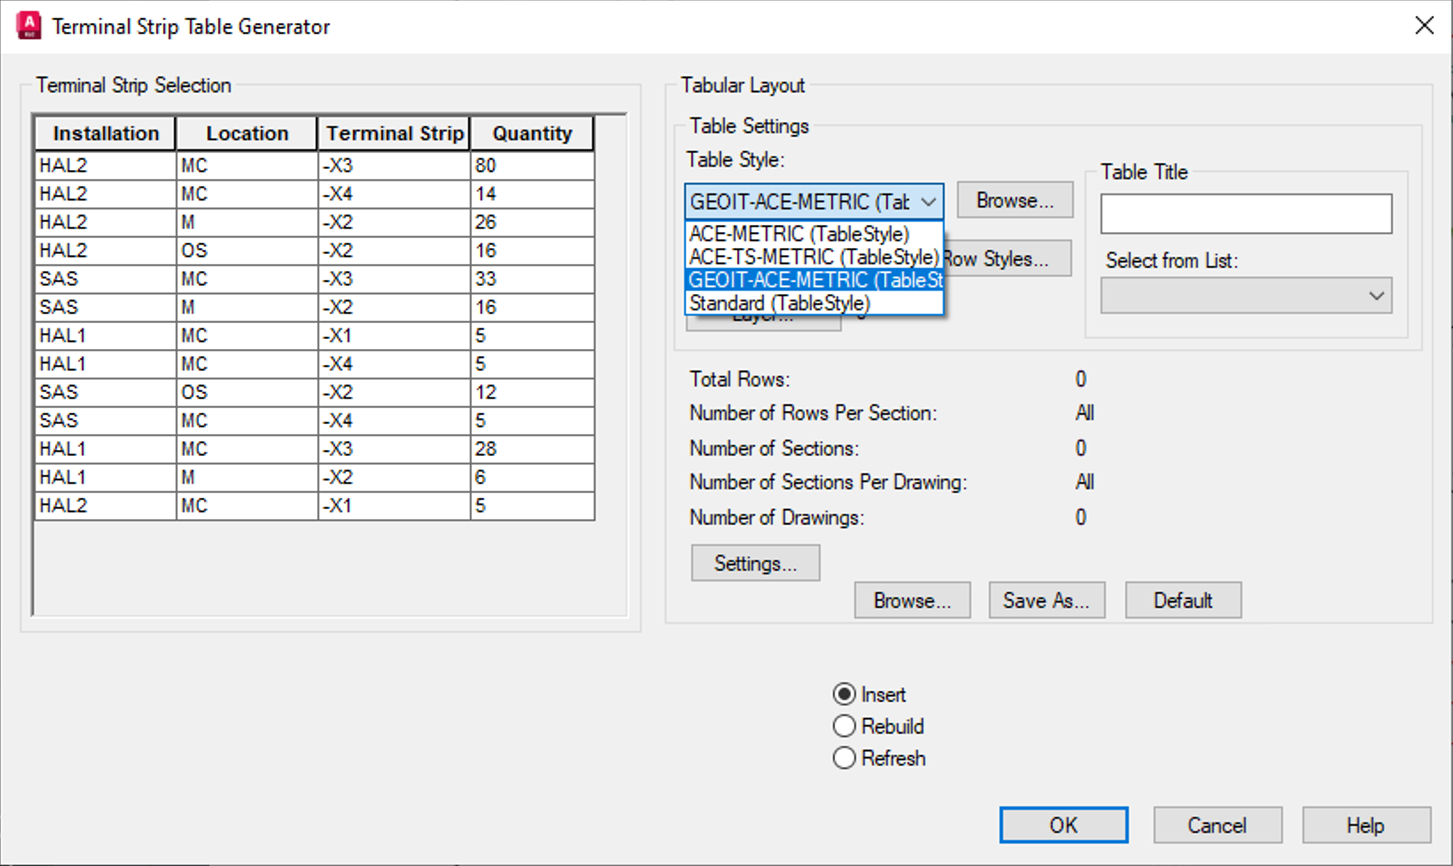
Task: Select the HAL2 MC -X1 row
Action: 315,505
